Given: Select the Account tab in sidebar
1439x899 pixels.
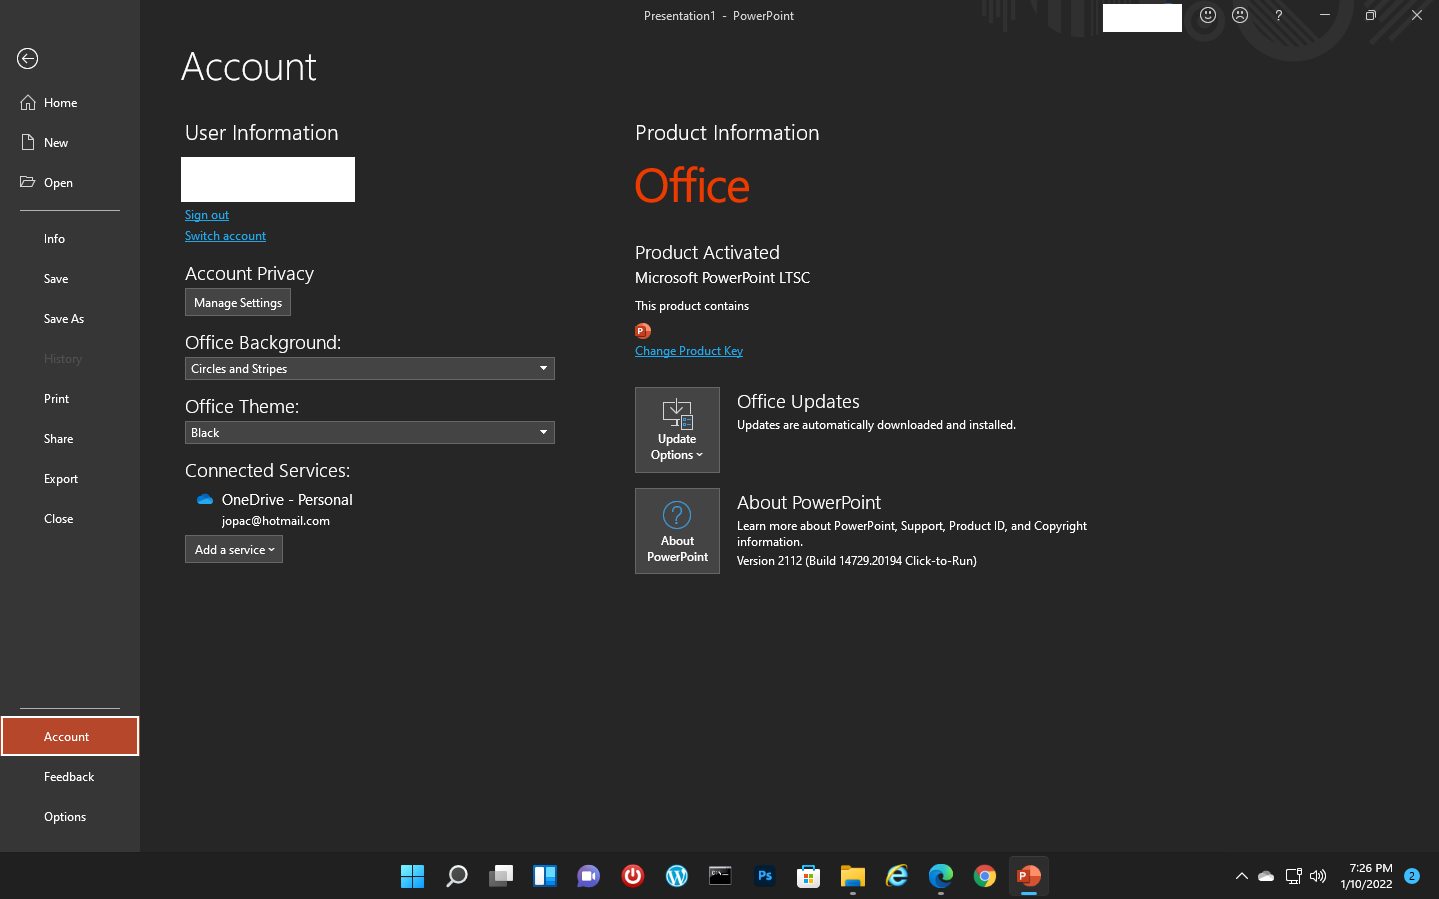Looking at the screenshot, I should [x=70, y=737].
